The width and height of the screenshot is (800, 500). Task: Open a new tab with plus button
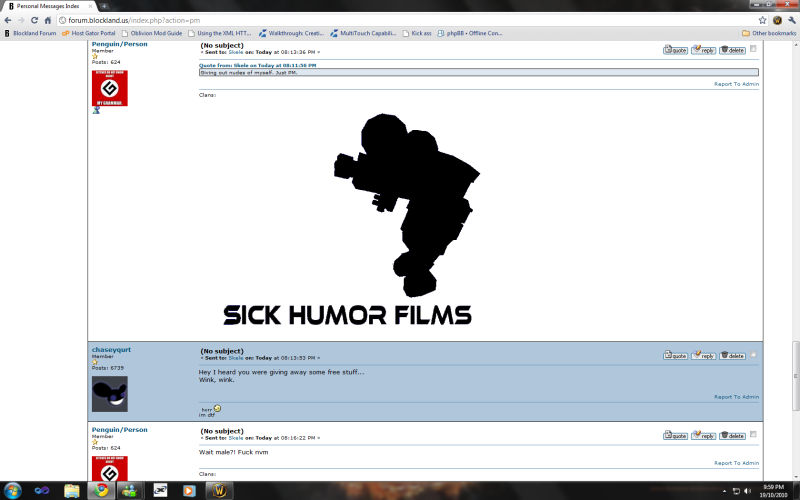[x=104, y=6]
